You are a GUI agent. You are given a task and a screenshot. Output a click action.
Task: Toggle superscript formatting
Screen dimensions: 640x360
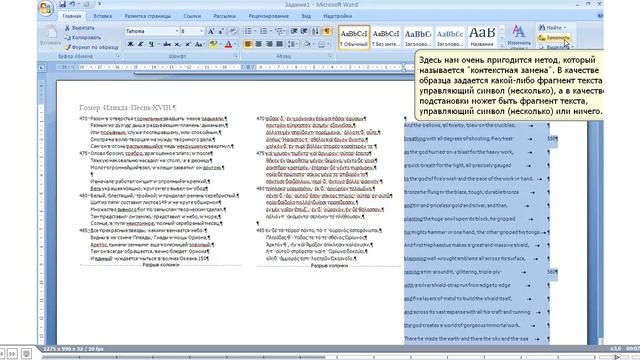coord(188,44)
